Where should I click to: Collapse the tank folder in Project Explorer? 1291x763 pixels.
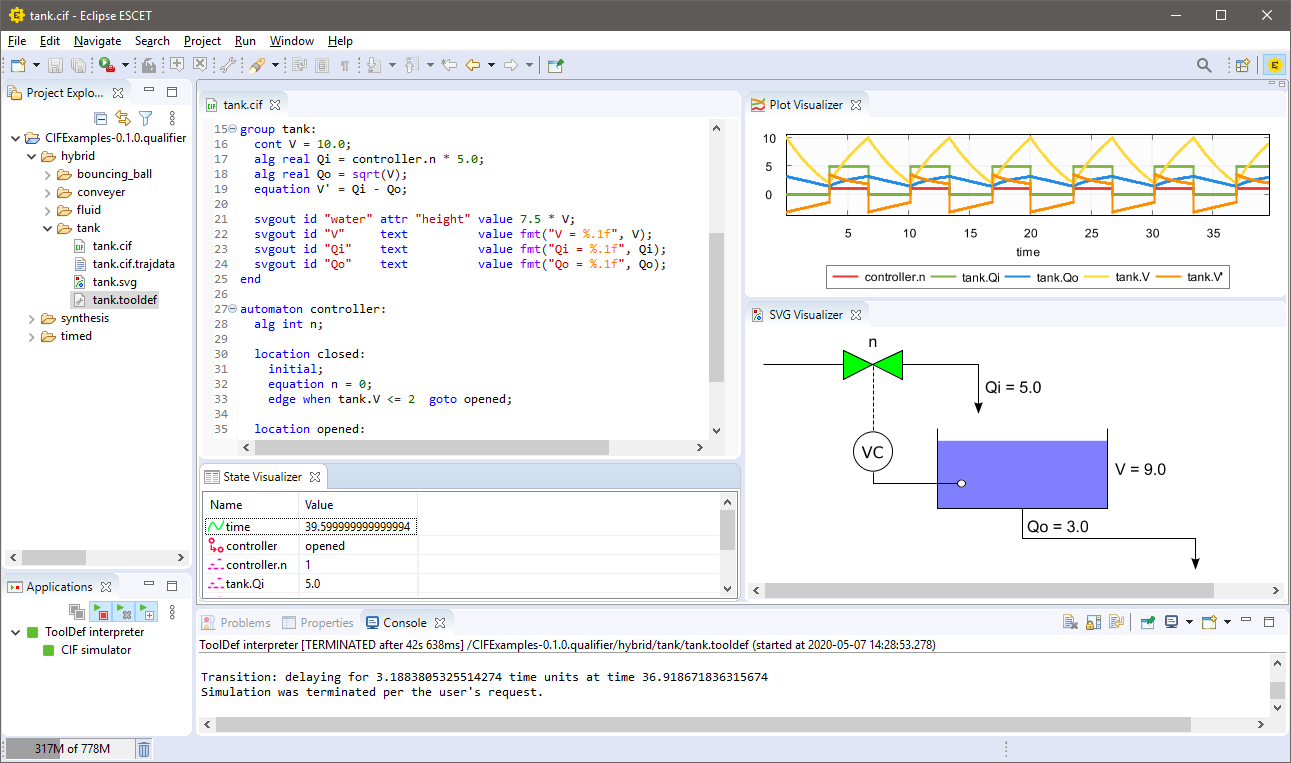[x=46, y=227]
